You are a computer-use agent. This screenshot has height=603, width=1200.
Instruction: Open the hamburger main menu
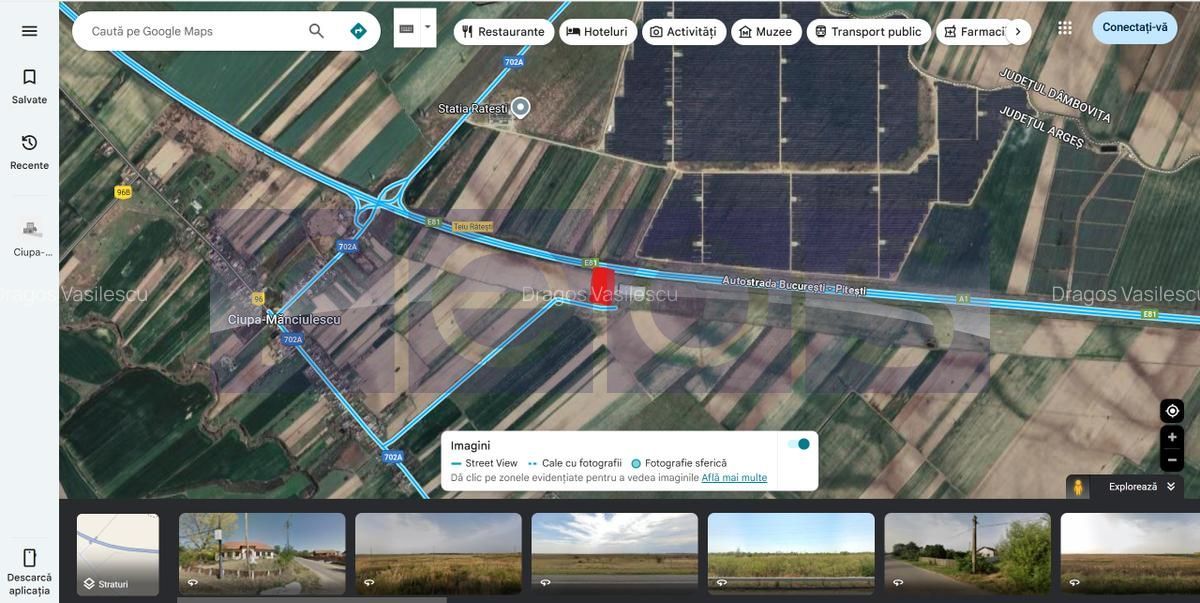click(28, 29)
